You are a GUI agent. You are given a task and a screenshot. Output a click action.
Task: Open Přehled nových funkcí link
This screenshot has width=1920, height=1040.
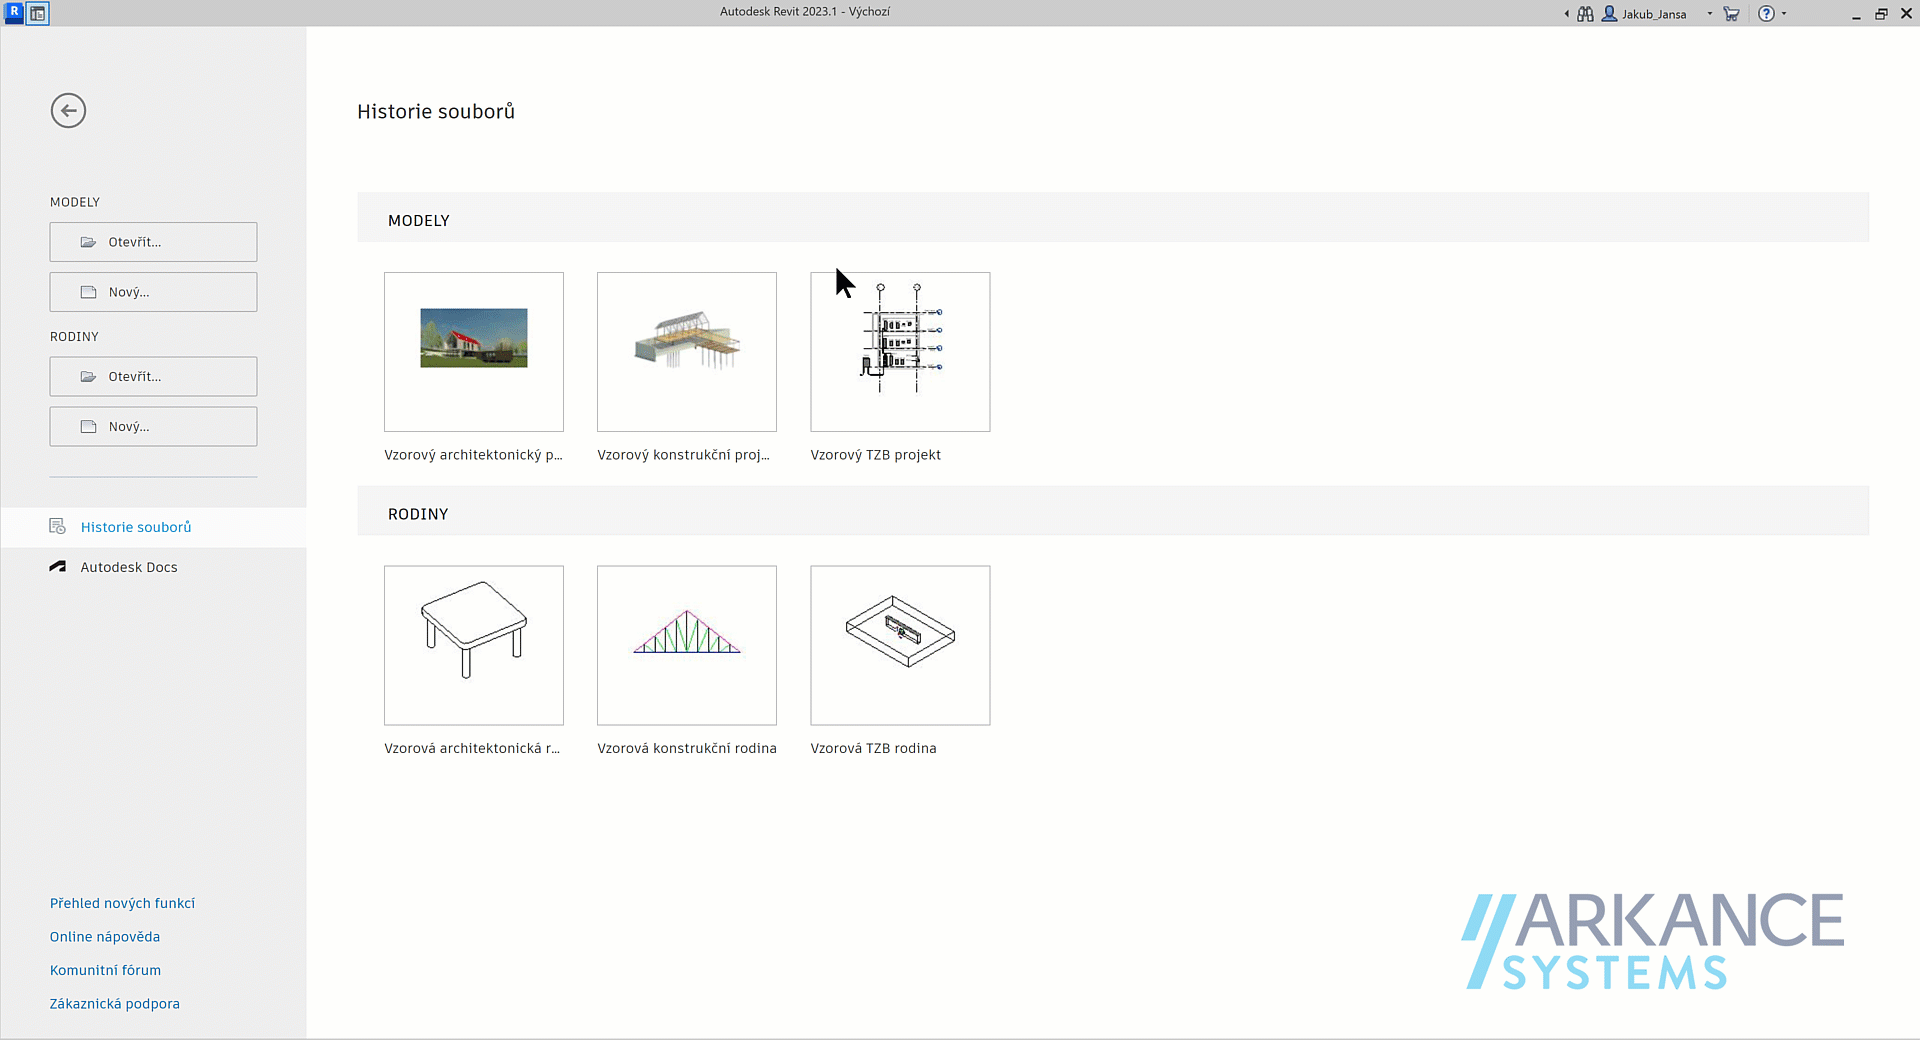click(122, 903)
